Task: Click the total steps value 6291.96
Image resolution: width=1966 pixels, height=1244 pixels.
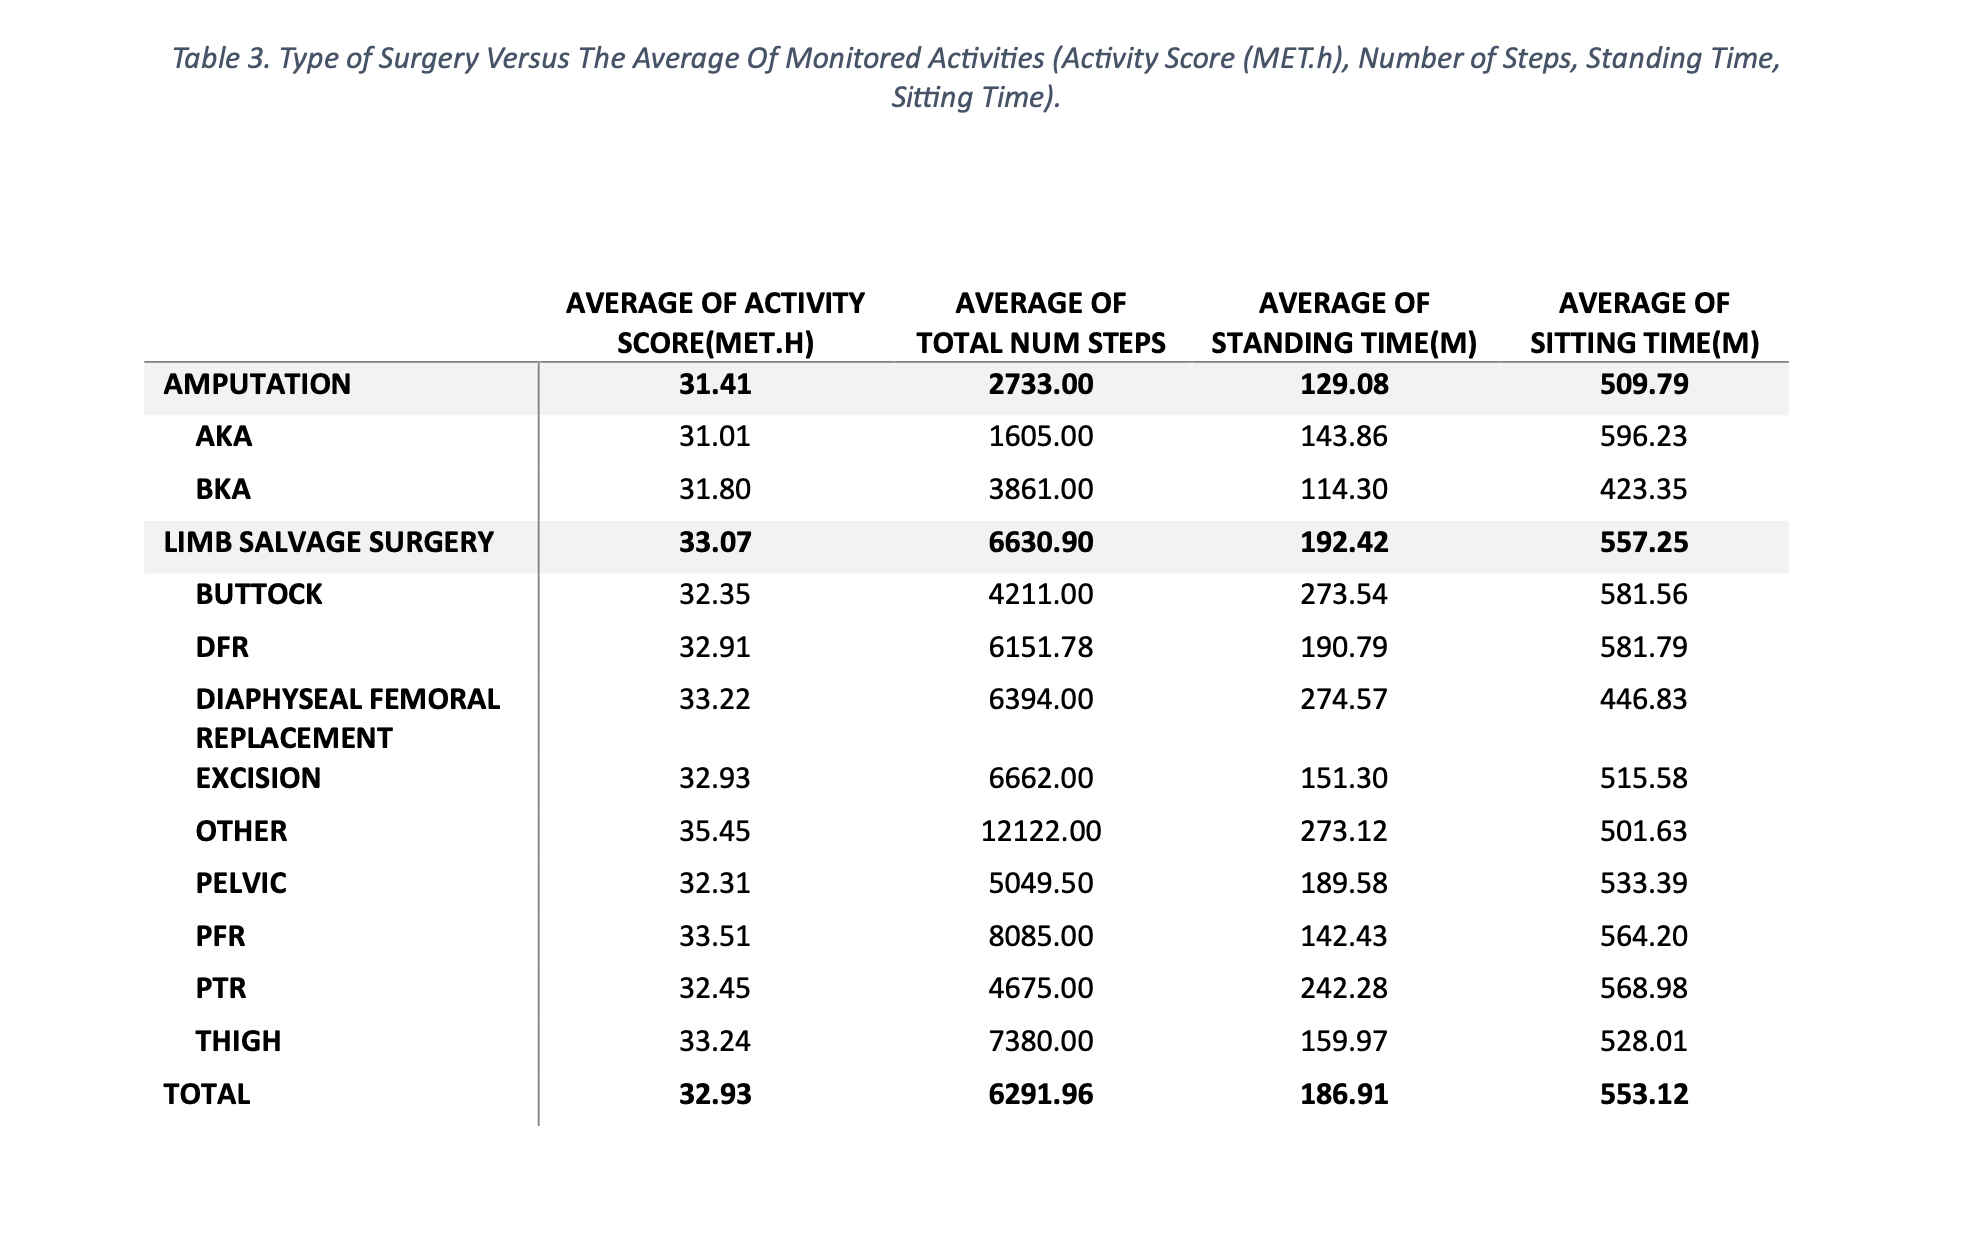Action: (x=1041, y=1094)
